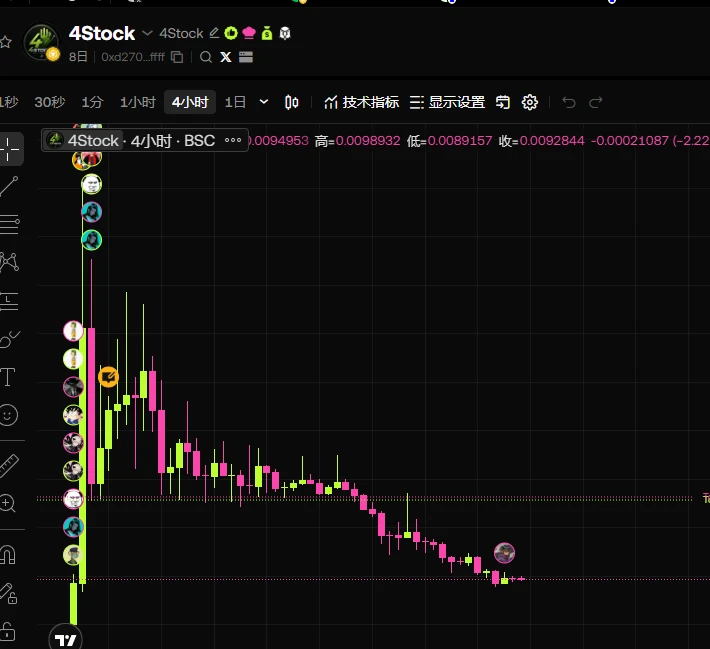
Task: Select the 4小时 timeframe
Action: pos(190,102)
